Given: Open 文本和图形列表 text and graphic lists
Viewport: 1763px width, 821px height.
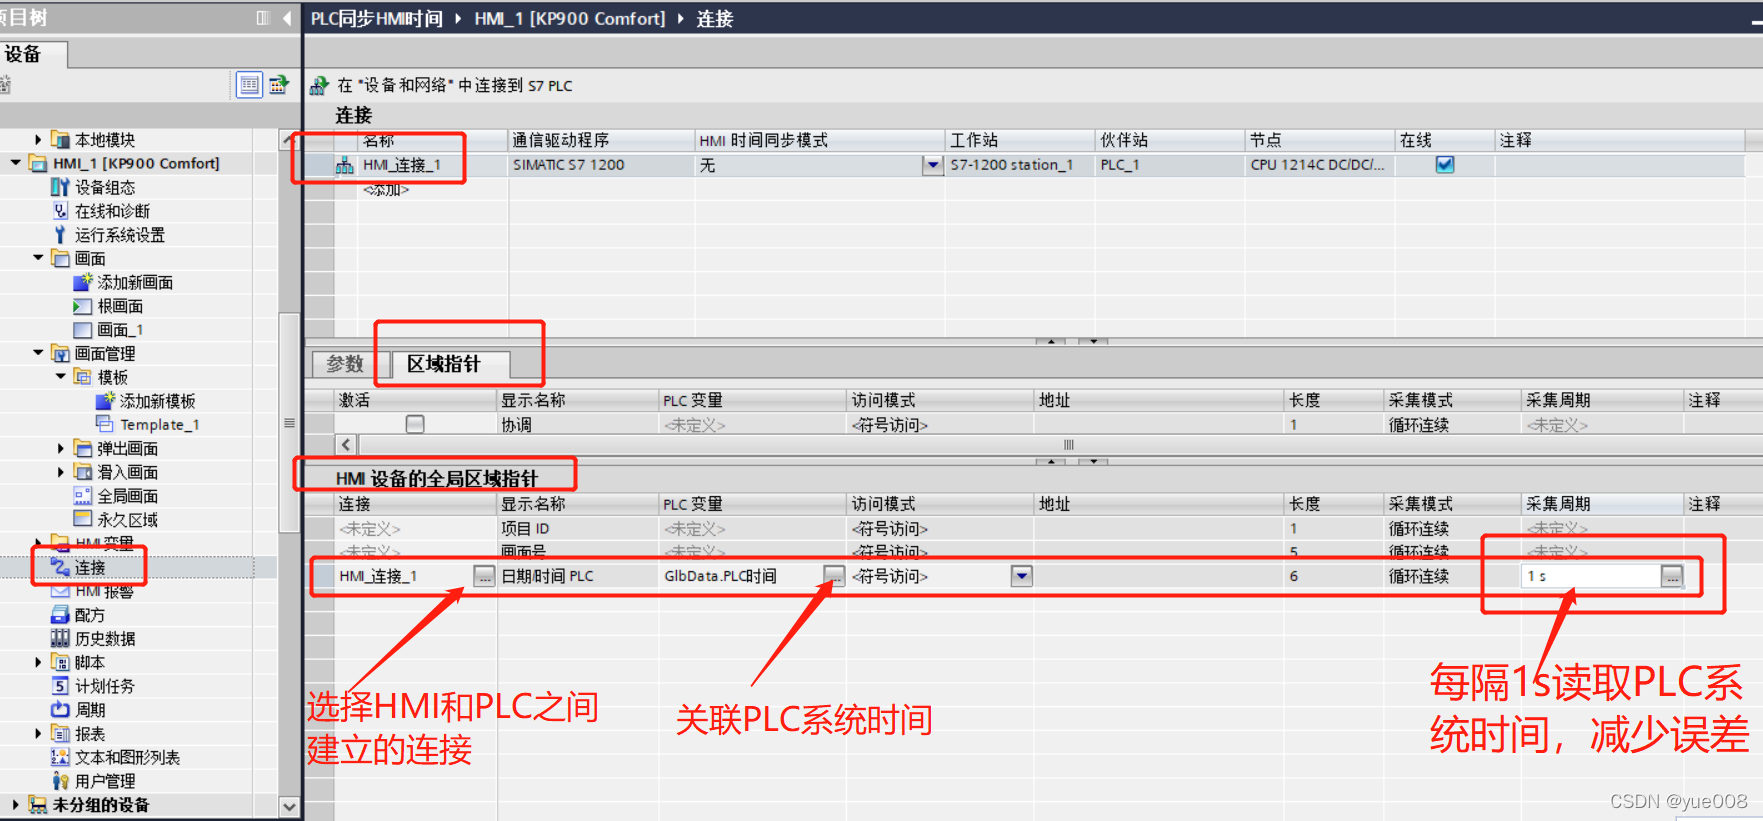Looking at the screenshot, I should point(127,758).
